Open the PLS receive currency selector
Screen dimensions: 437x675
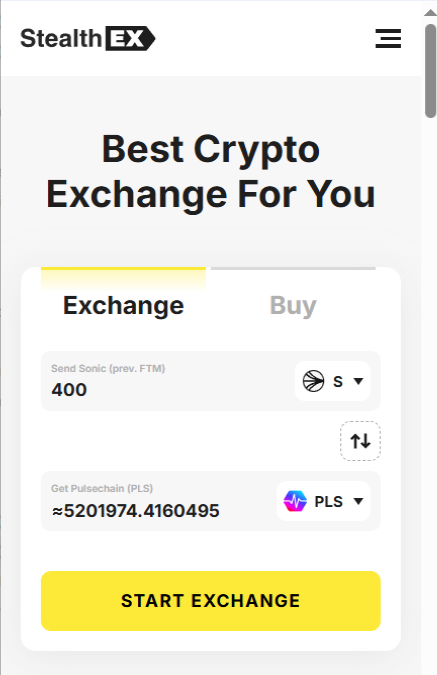(323, 501)
